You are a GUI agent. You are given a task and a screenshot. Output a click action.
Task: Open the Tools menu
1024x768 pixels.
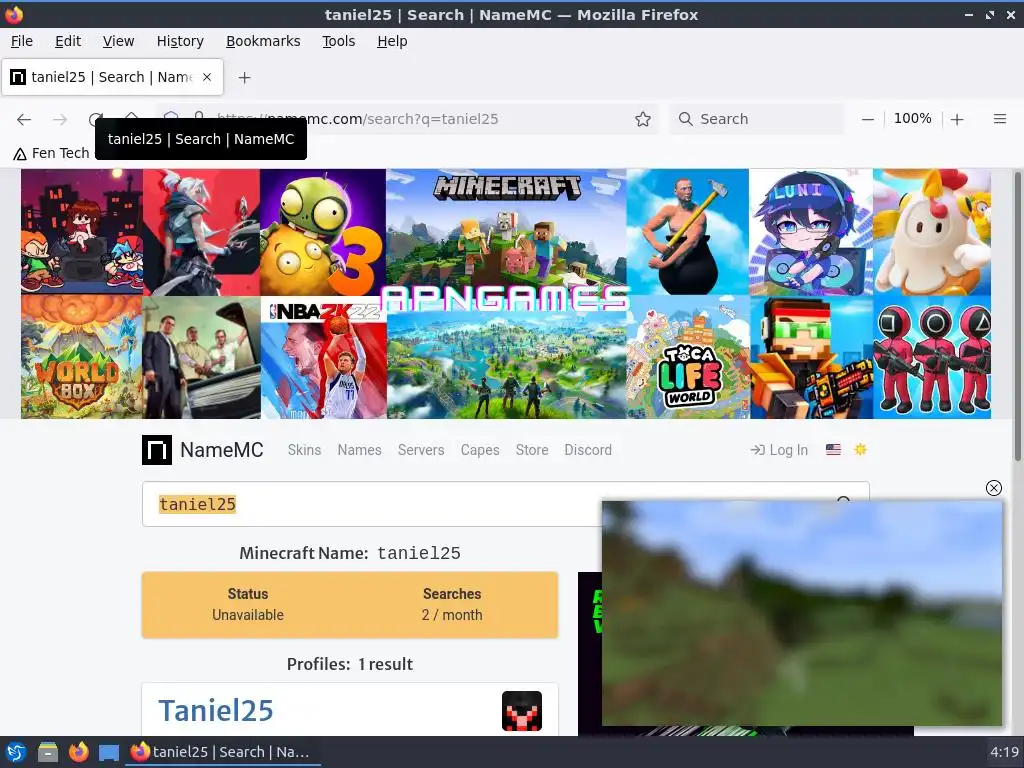[338, 41]
